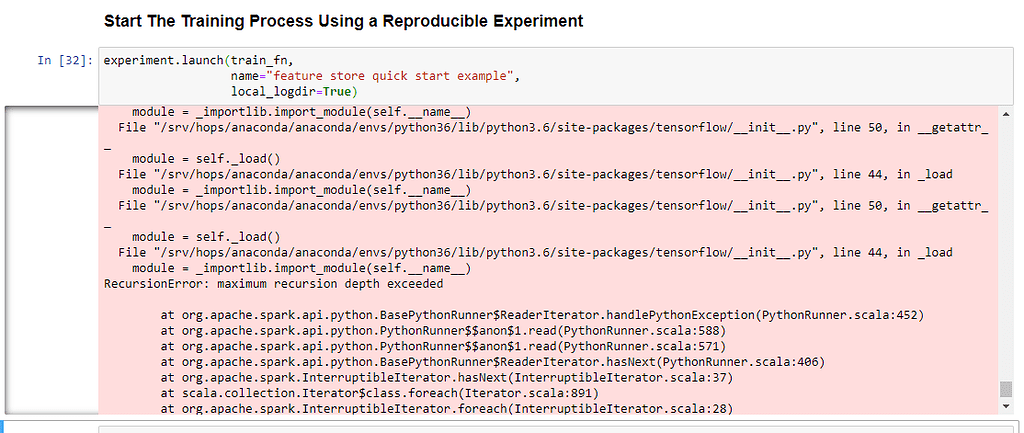The image size is (1024, 433).
Task: Click the In [32] cell prompt
Action: point(65,60)
